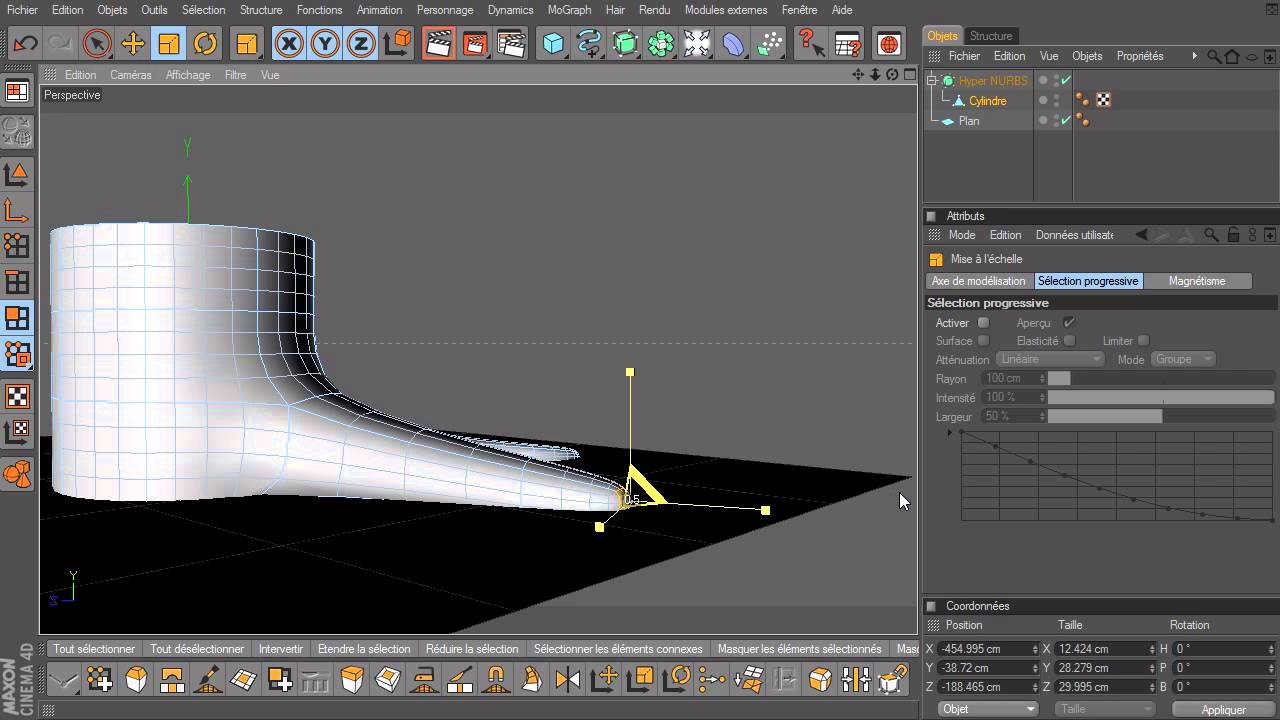The image size is (1280, 720).
Task: Open the array modeling objects icon
Action: pyautogui.click(x=661, y=43)
